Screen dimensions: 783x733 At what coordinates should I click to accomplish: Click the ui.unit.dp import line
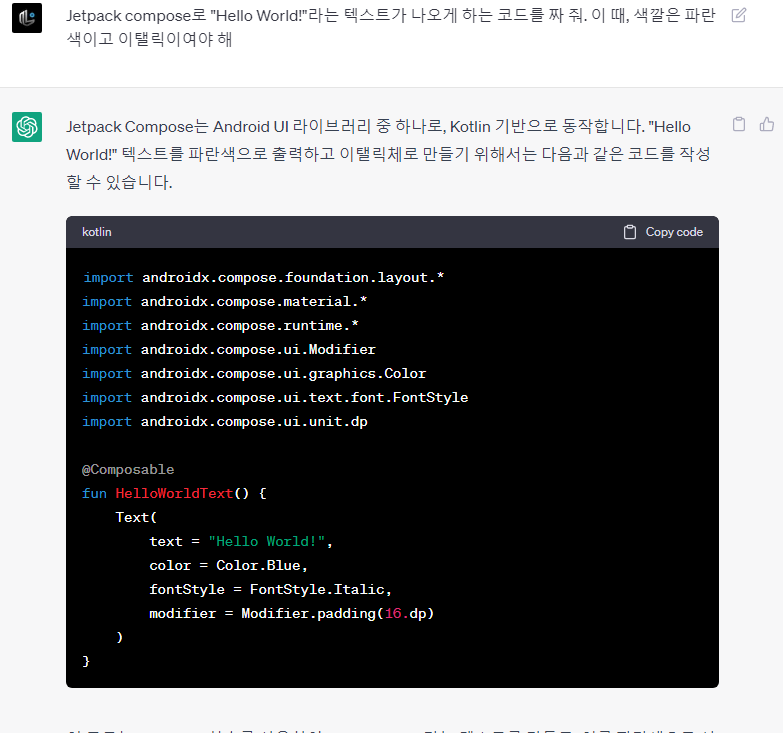click(225, 421)
